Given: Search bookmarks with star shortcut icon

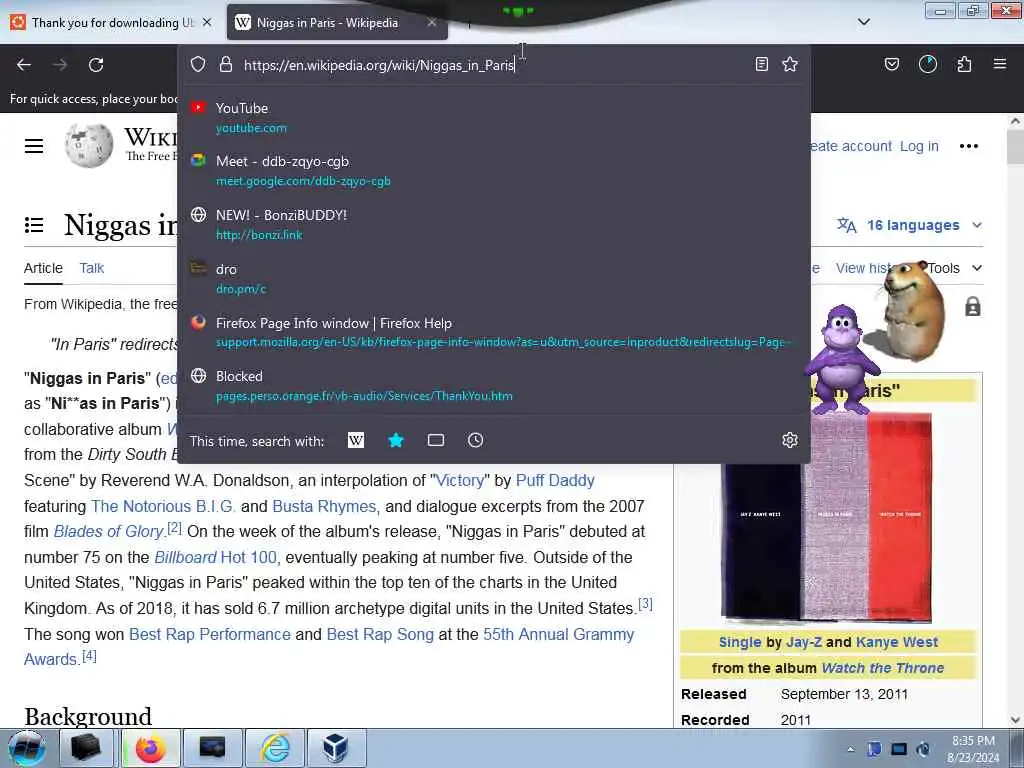Looking at the screenshot, I should pos(396,440).
